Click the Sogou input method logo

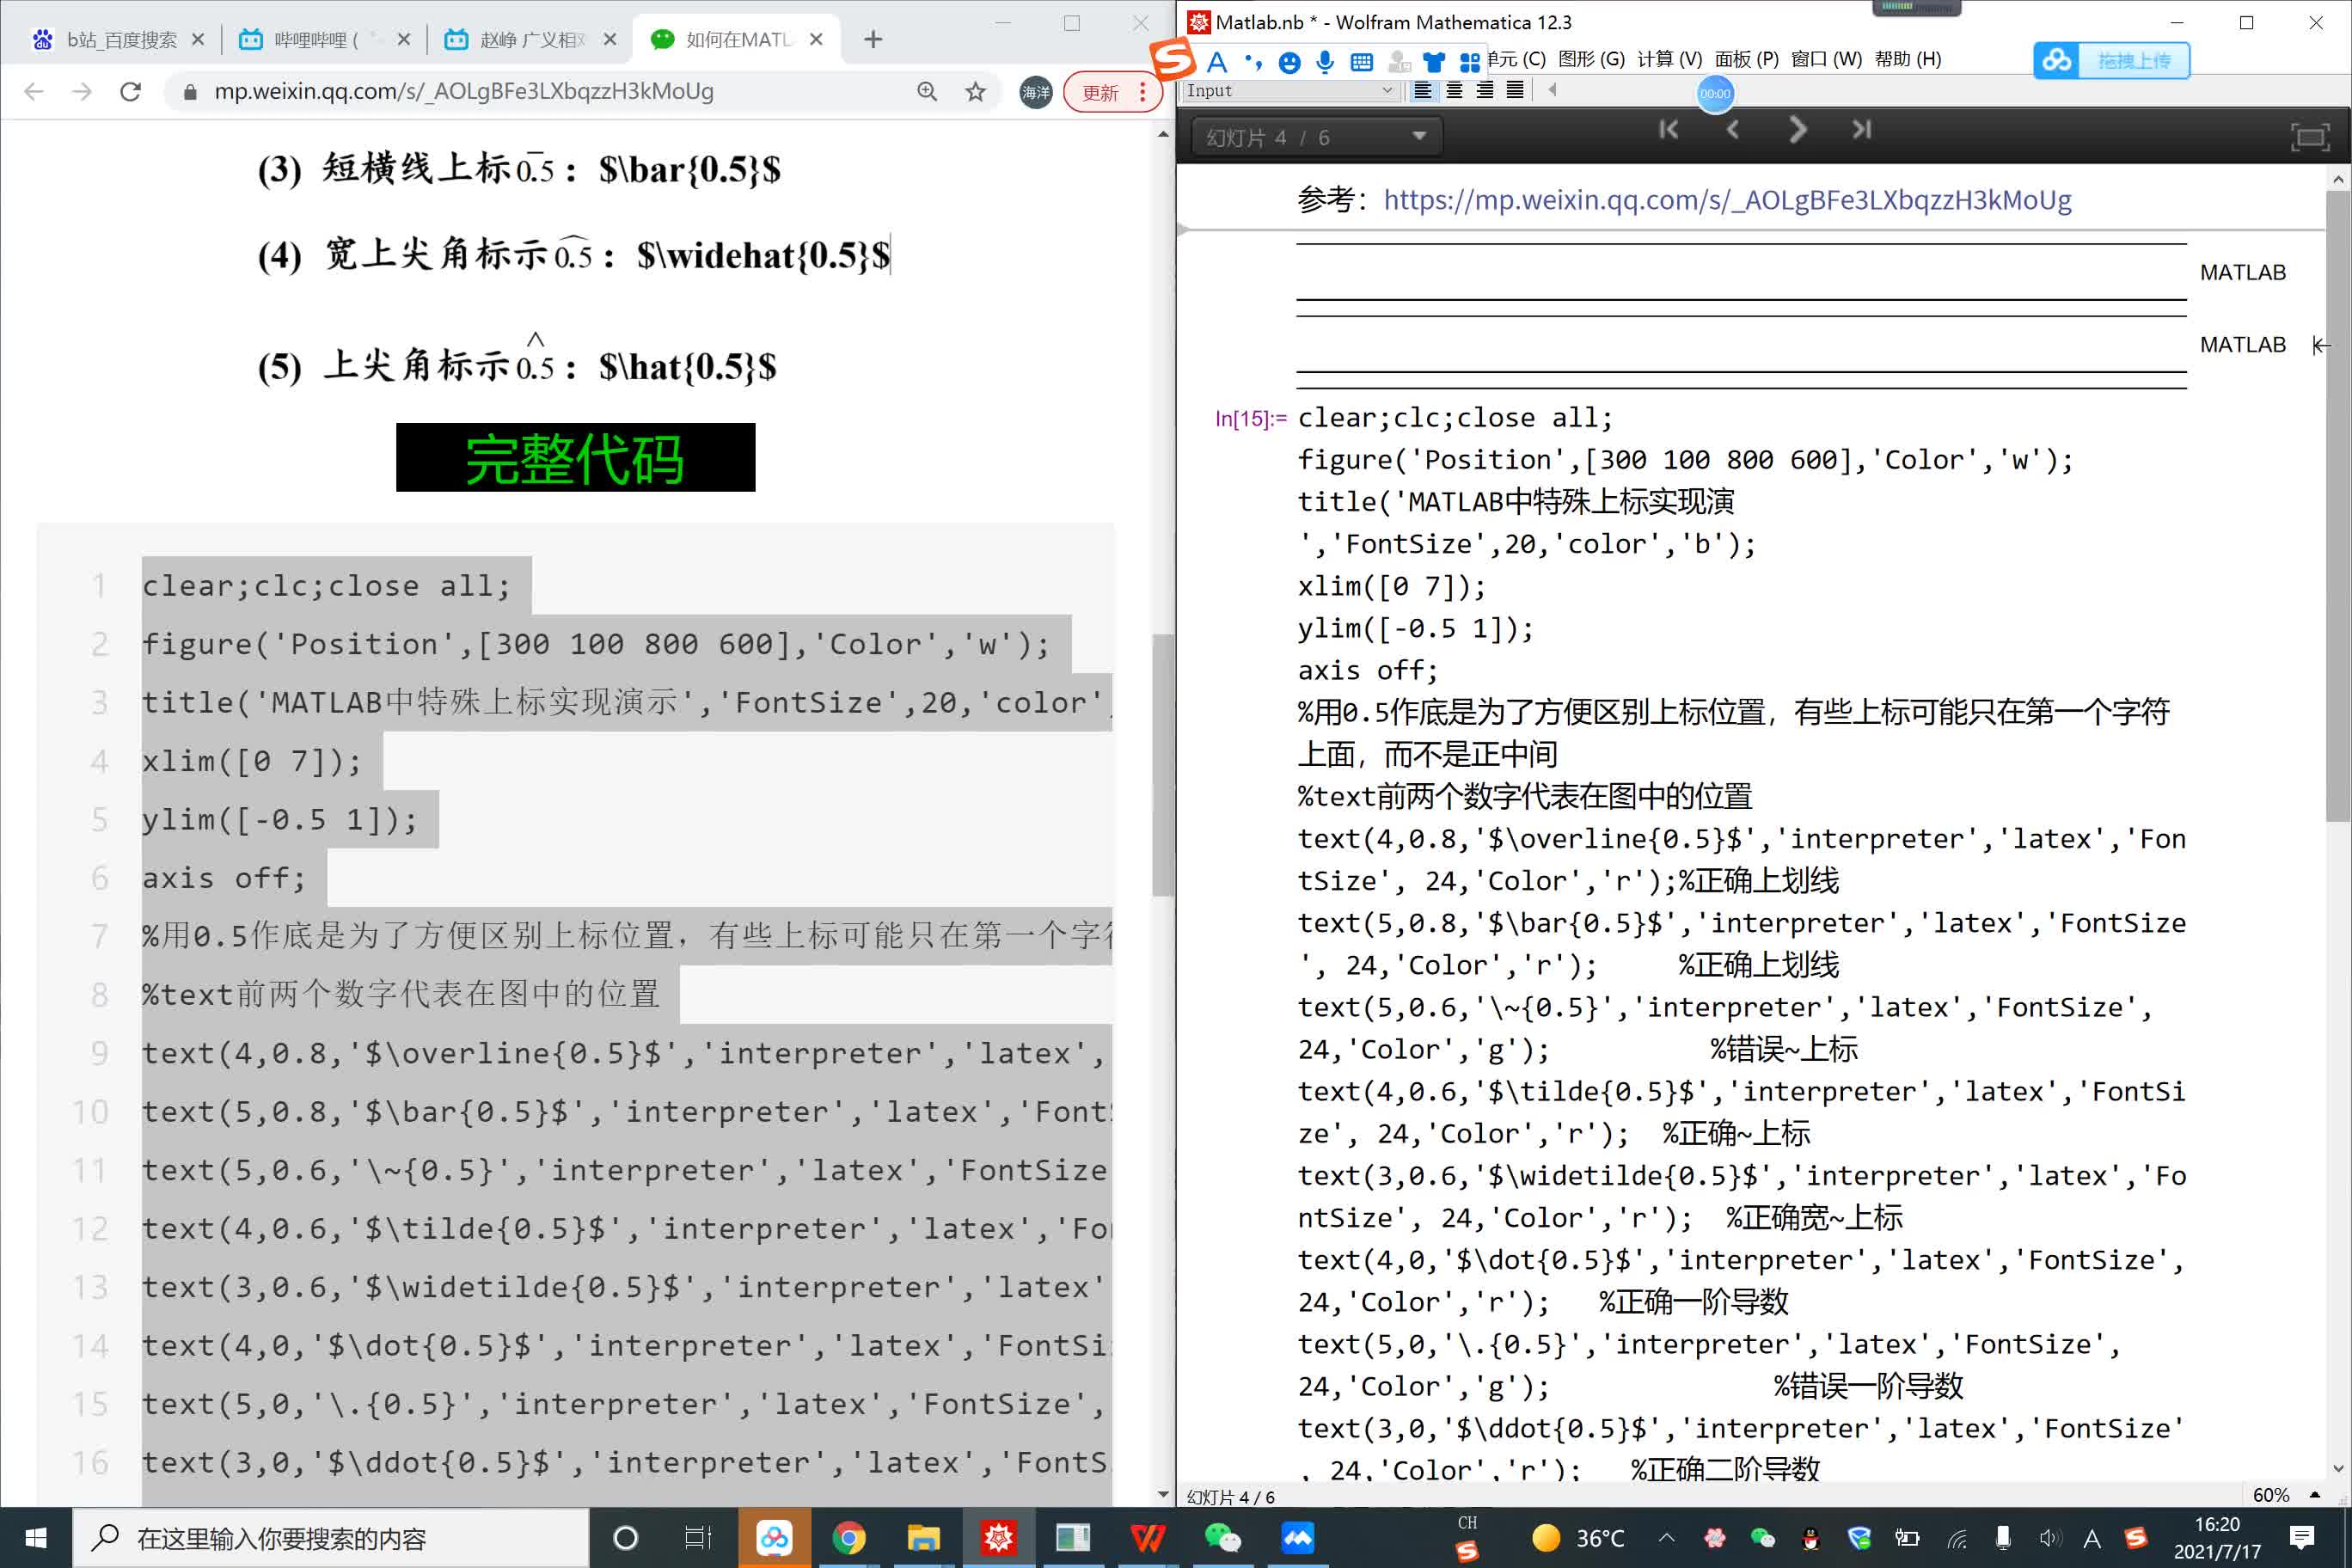(1173, 59)
